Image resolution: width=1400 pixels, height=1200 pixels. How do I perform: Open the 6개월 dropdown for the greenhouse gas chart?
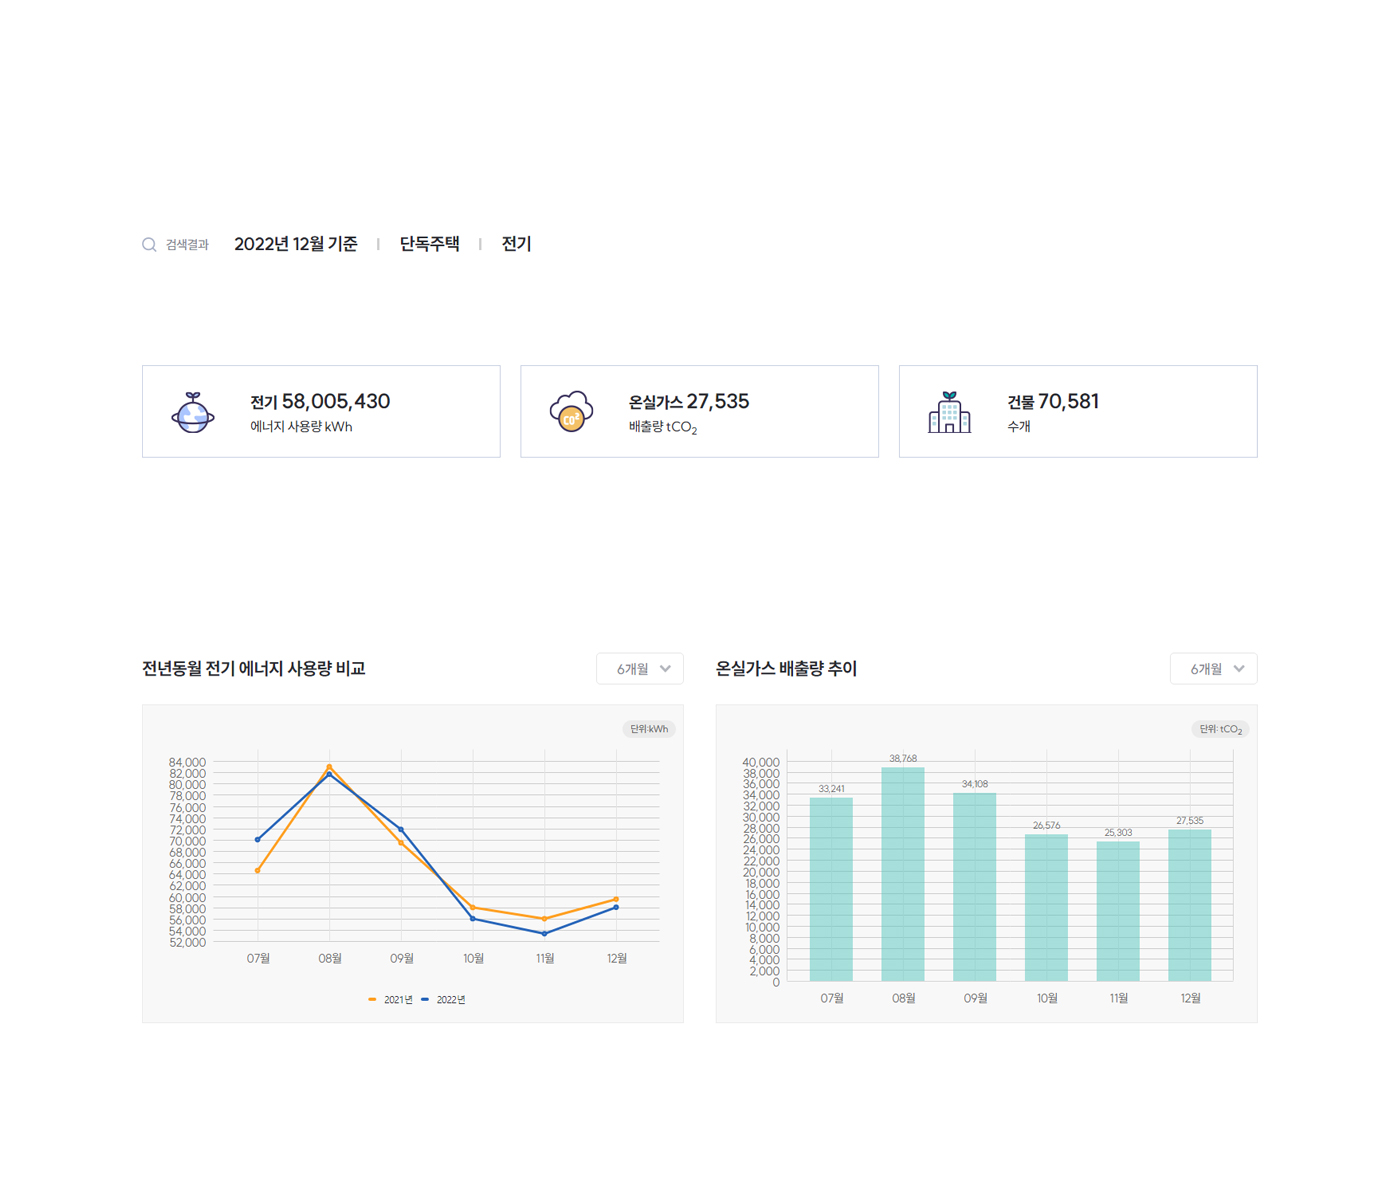pyautogui.click(x=1213, y=669)
